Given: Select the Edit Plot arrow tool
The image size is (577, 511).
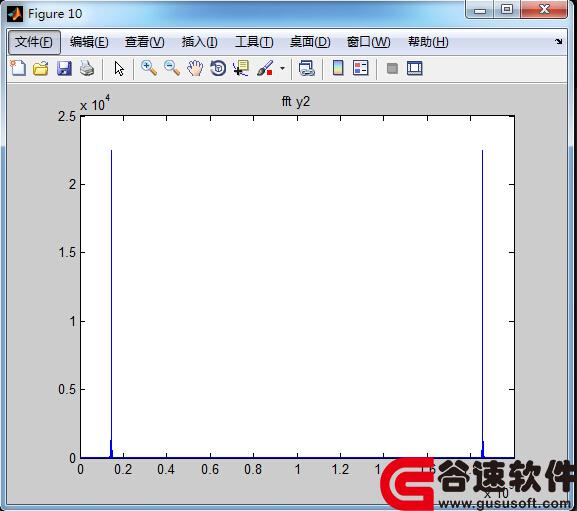Looking at the screenshot, I should click(x=119, y=68).
